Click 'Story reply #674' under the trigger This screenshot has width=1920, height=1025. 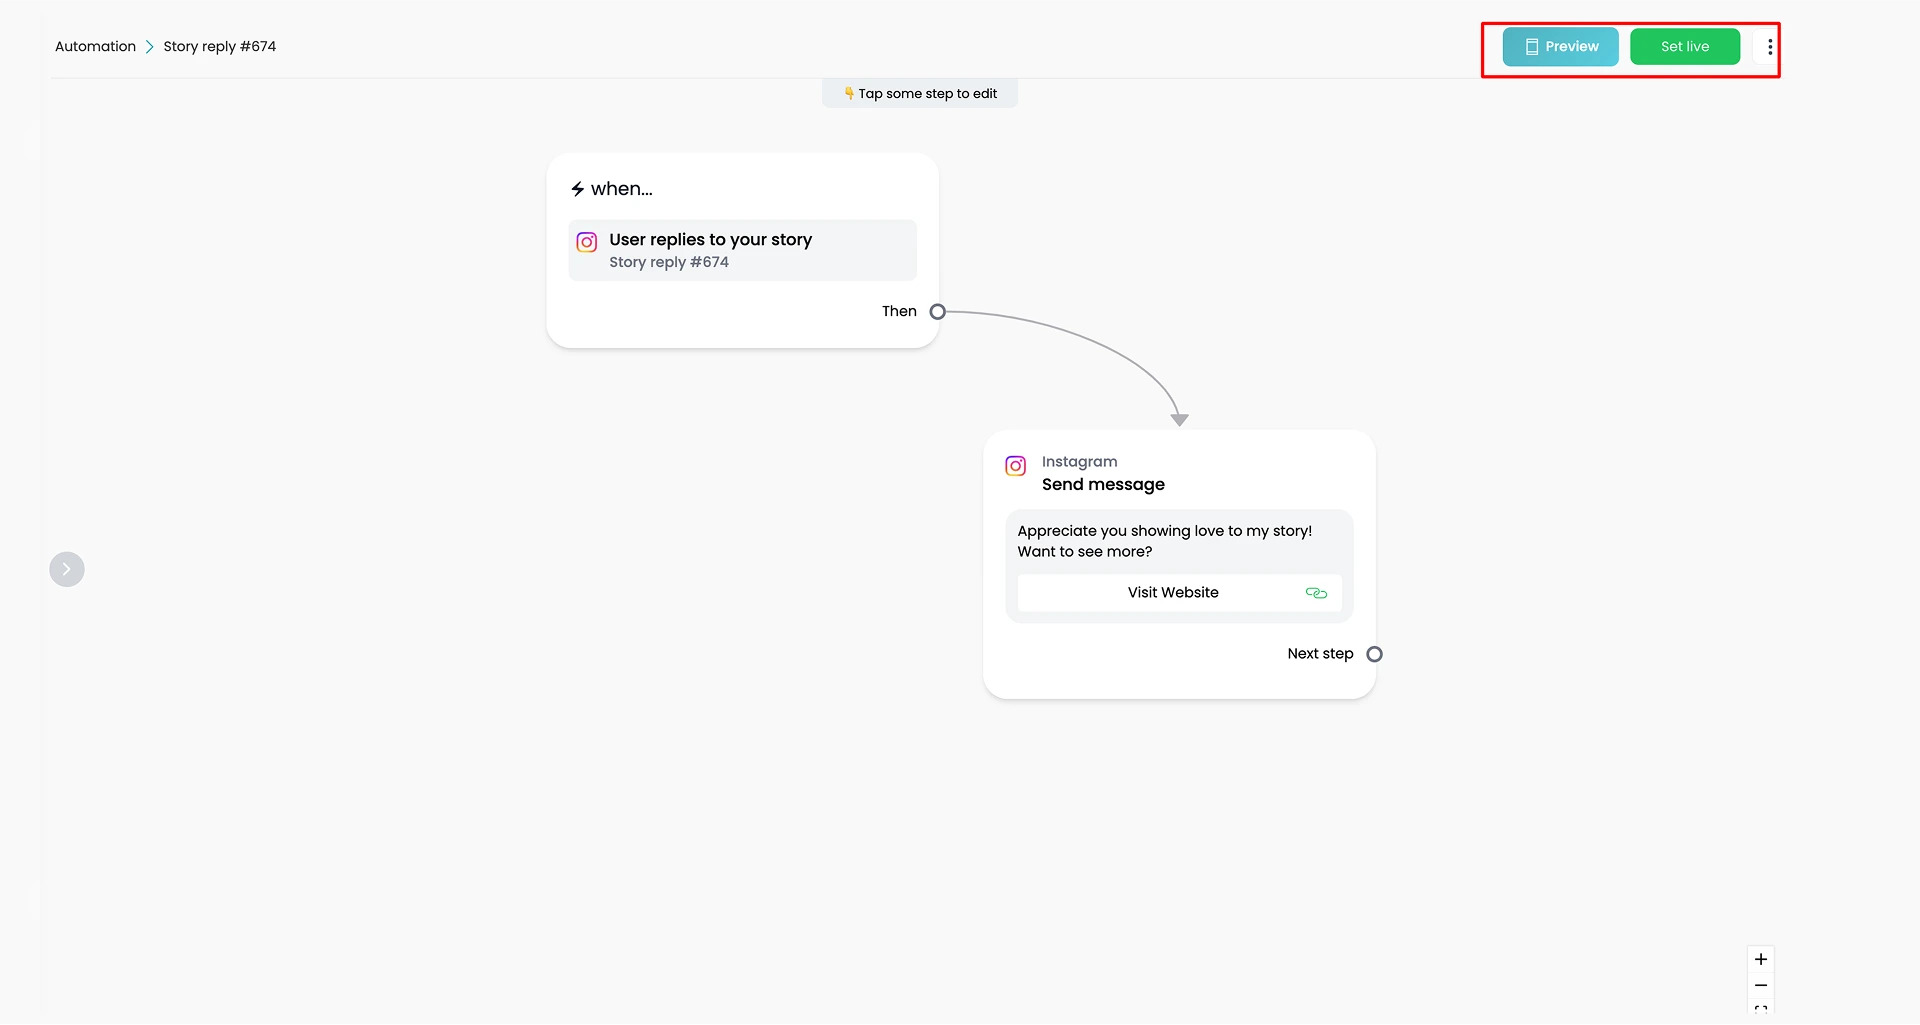[669, 263]
